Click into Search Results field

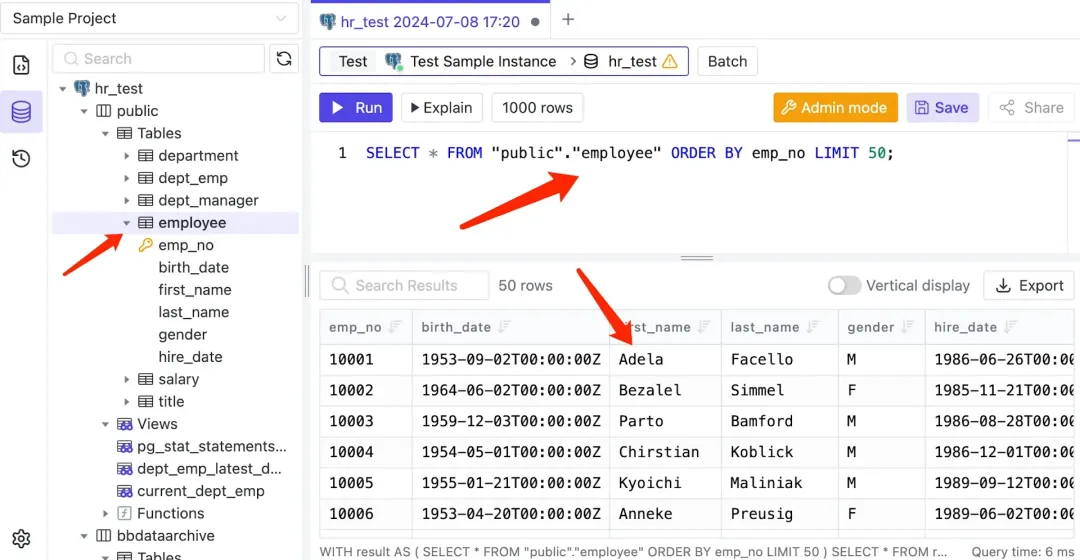pyautogui.click(x=404, y=285)
